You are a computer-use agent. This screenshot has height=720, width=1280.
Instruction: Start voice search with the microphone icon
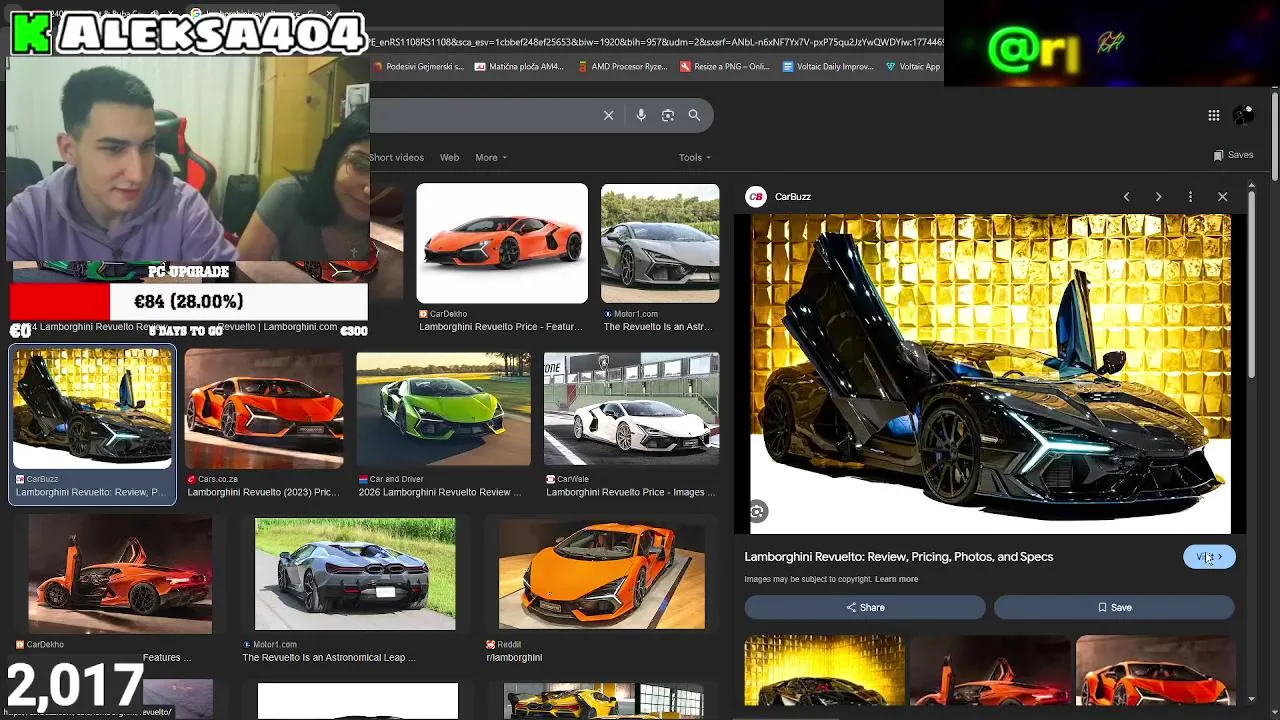click(x=641, y=115)
